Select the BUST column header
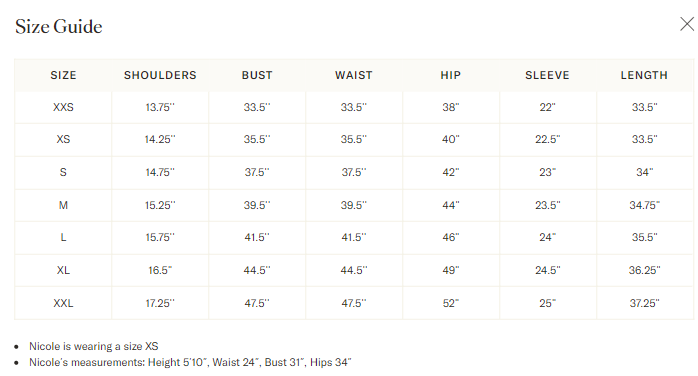Image resolution: width=698 pixels, height=376 pixels. (257, 75)
